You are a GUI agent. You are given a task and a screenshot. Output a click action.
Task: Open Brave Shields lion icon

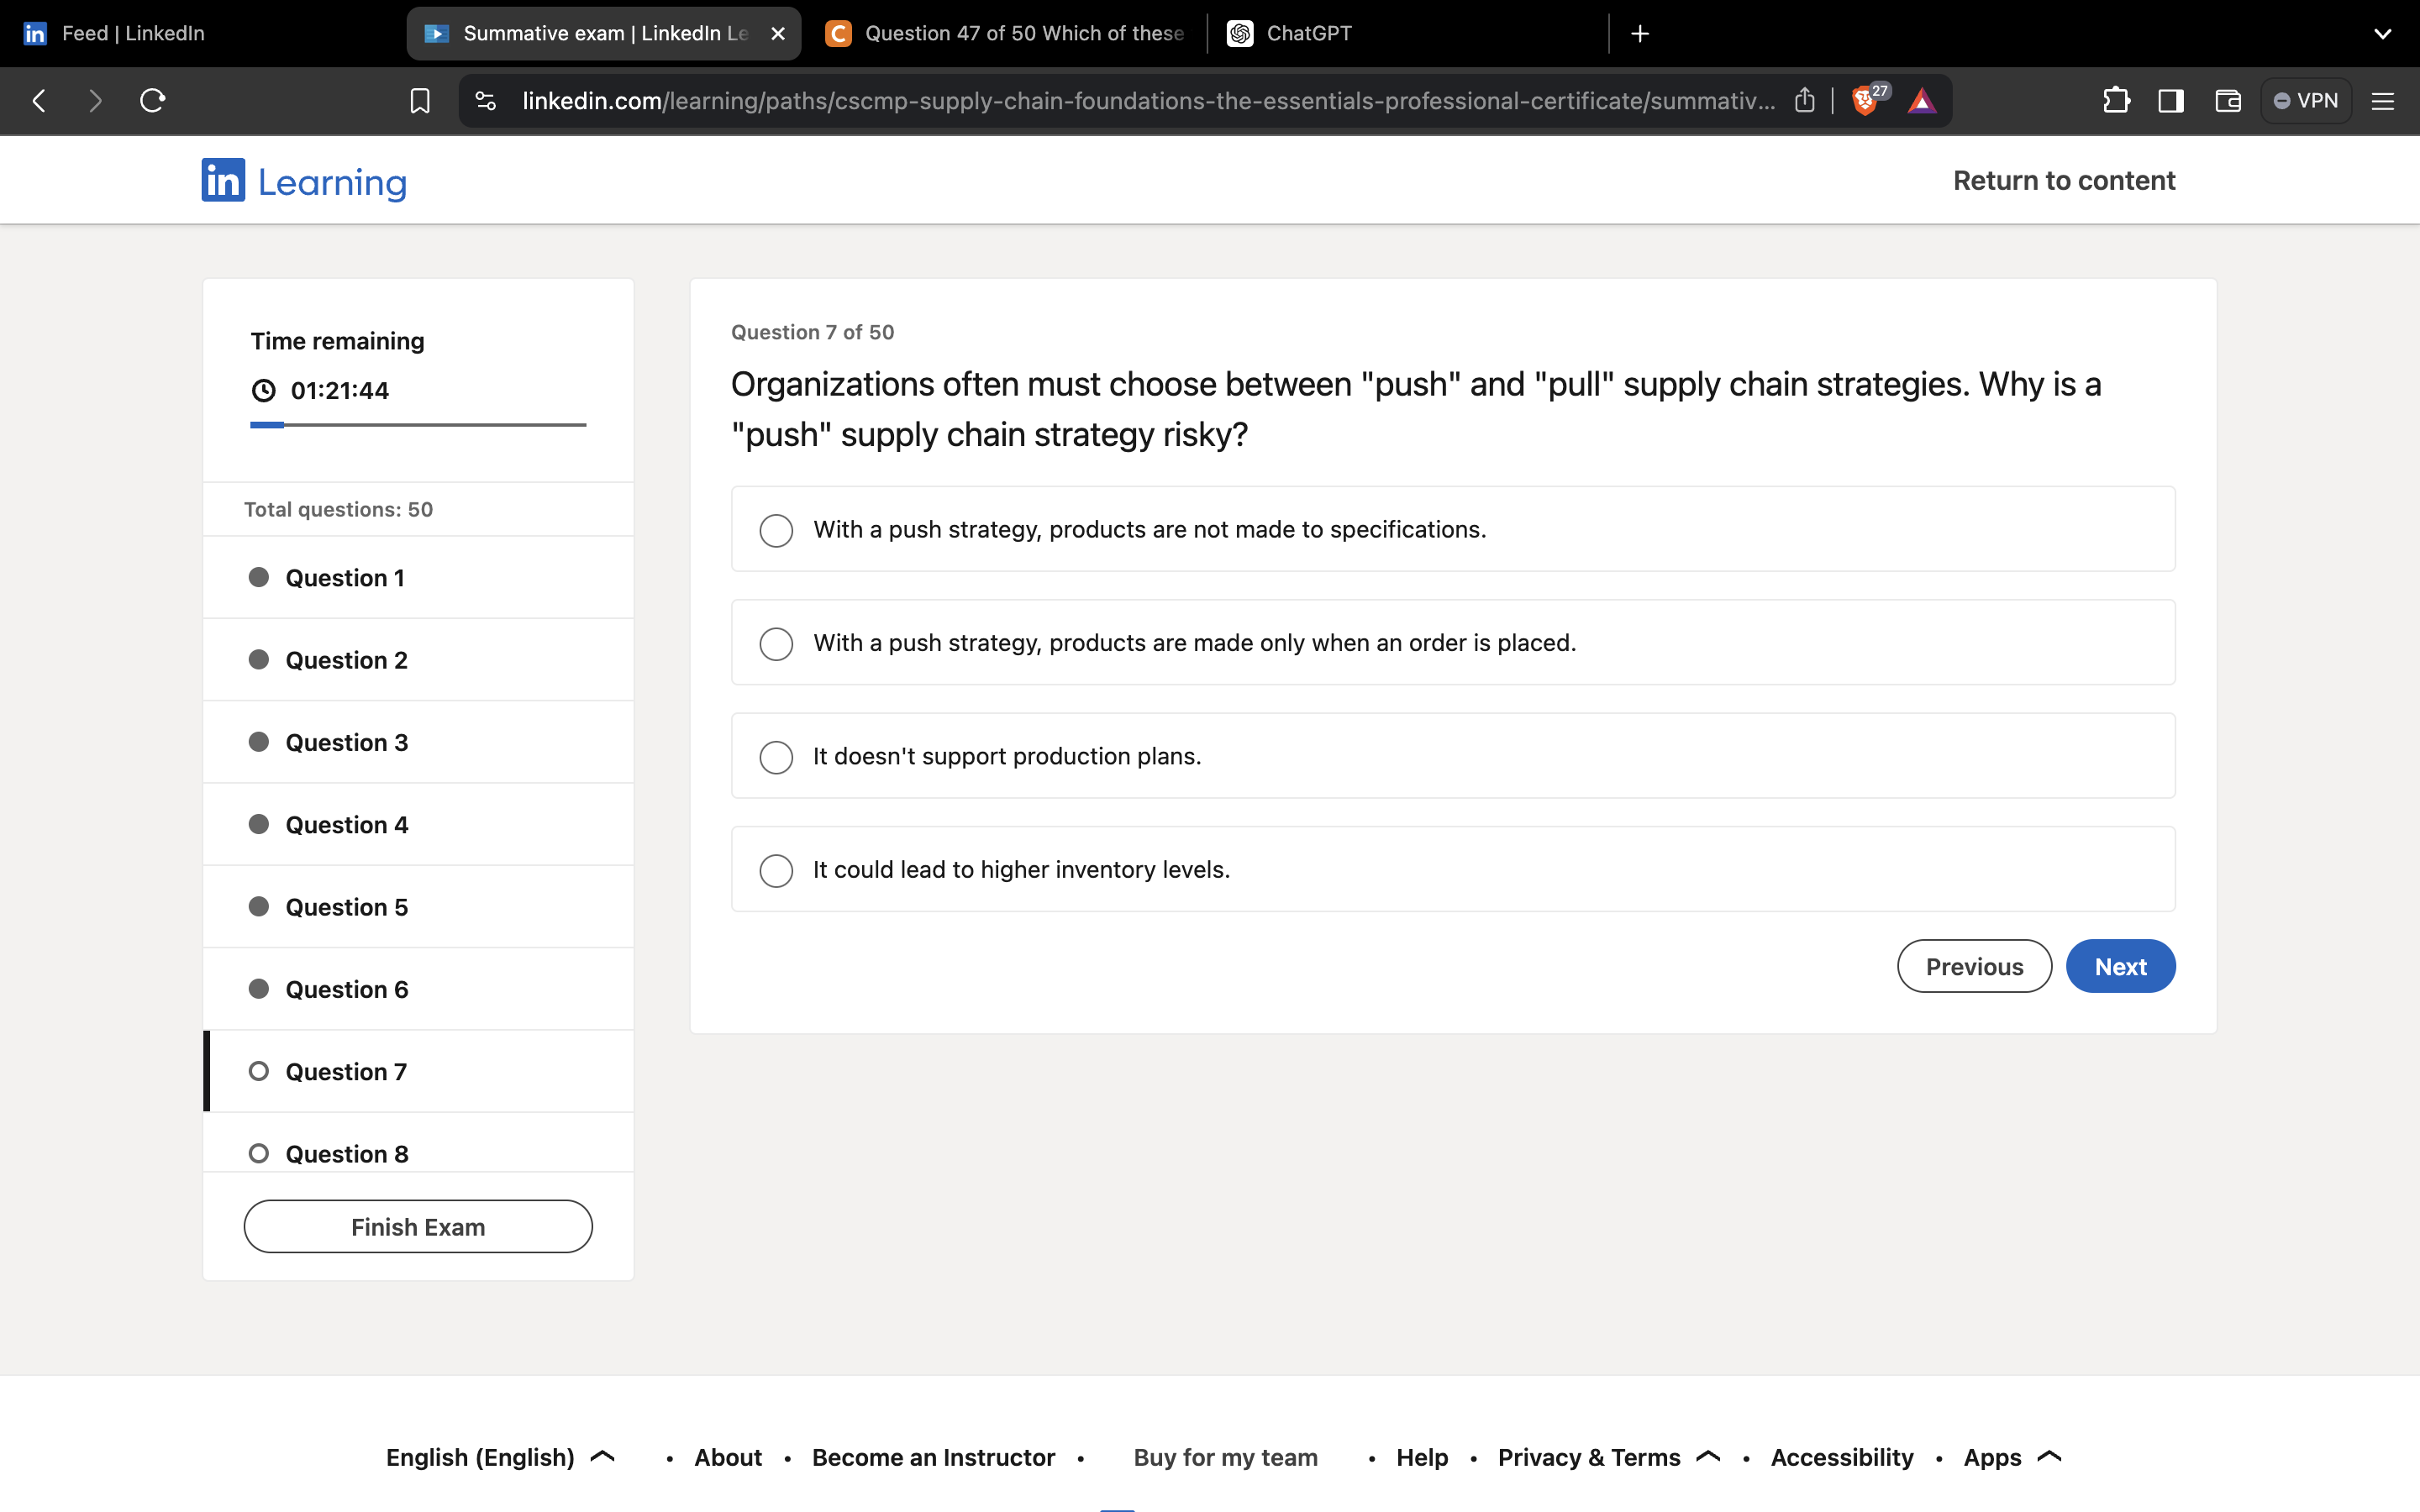point(1864,101)
